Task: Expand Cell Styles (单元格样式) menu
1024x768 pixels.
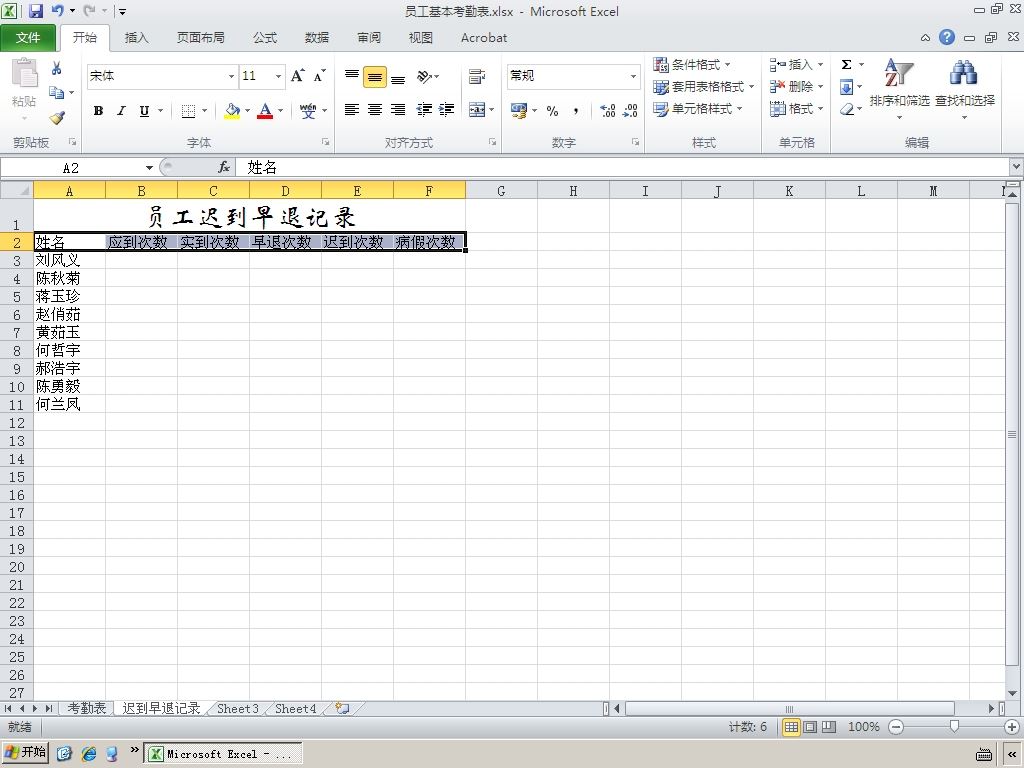Action: click(x=697, y=108)
